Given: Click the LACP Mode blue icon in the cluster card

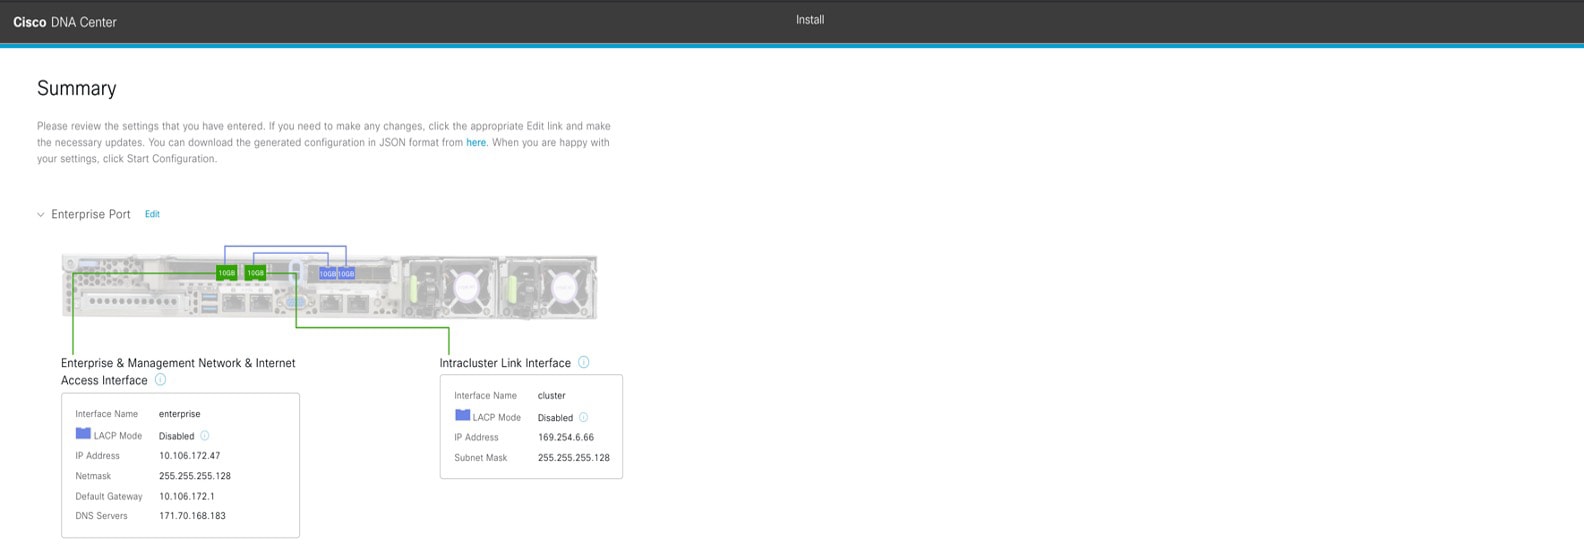Looking at the screenshot, I should click(x=462, y=416).
